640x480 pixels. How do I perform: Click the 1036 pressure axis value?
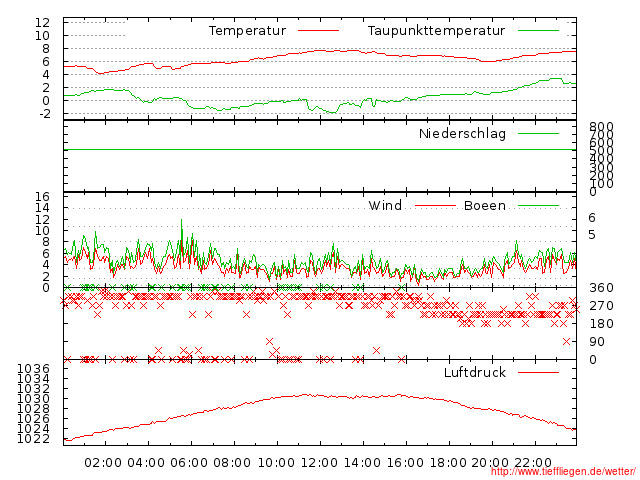point(37,369)
